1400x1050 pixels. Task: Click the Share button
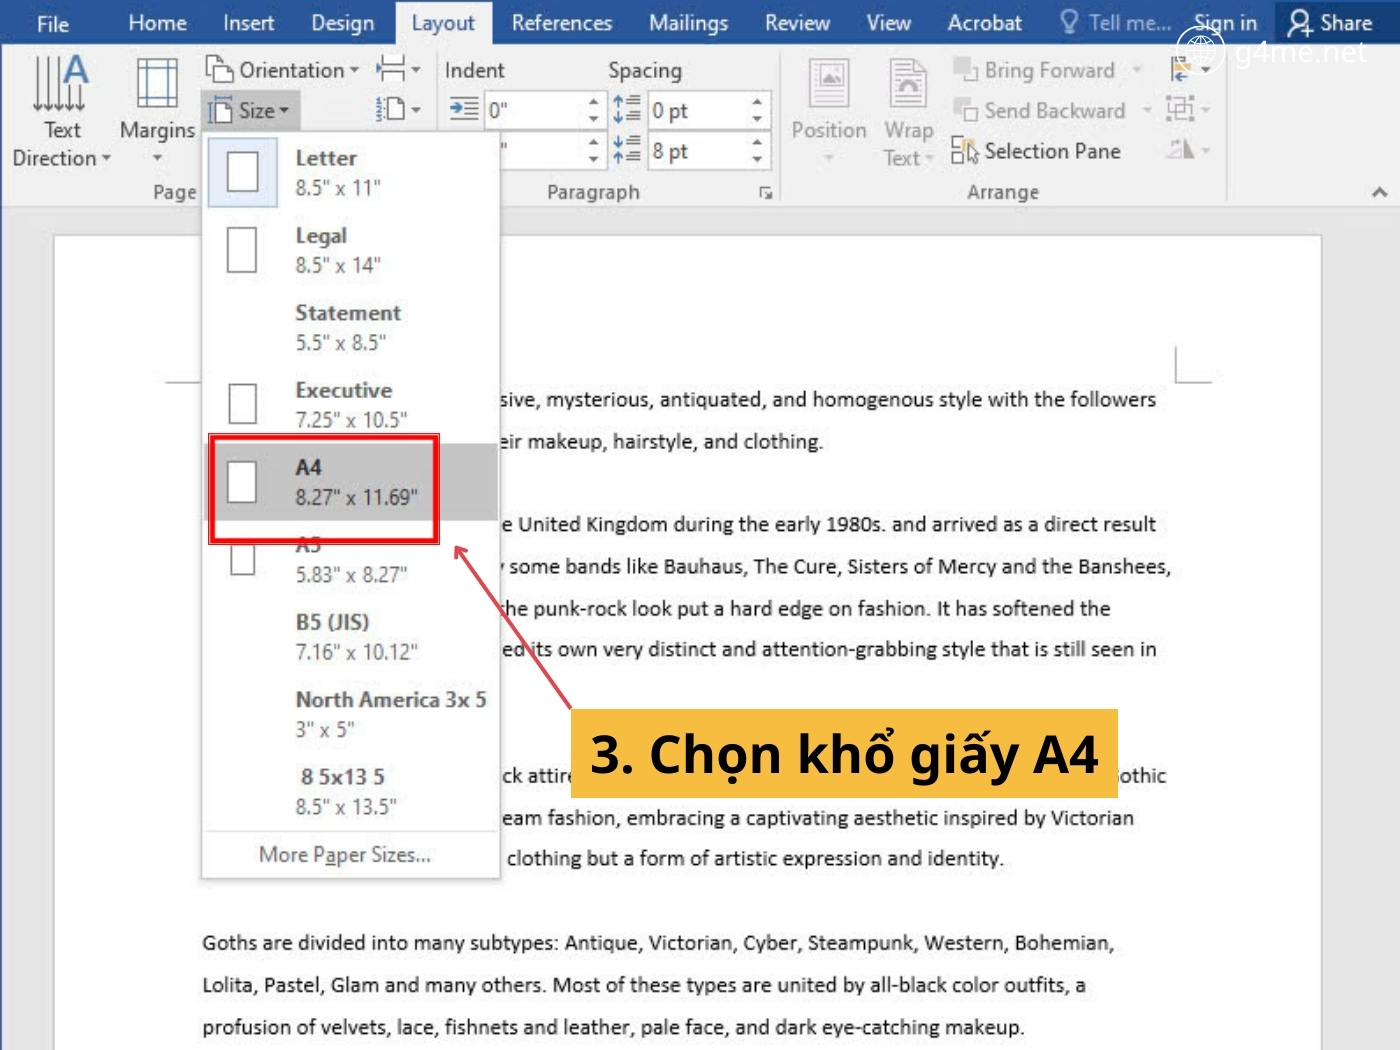pyautogui.click(x=1331, y=23)
